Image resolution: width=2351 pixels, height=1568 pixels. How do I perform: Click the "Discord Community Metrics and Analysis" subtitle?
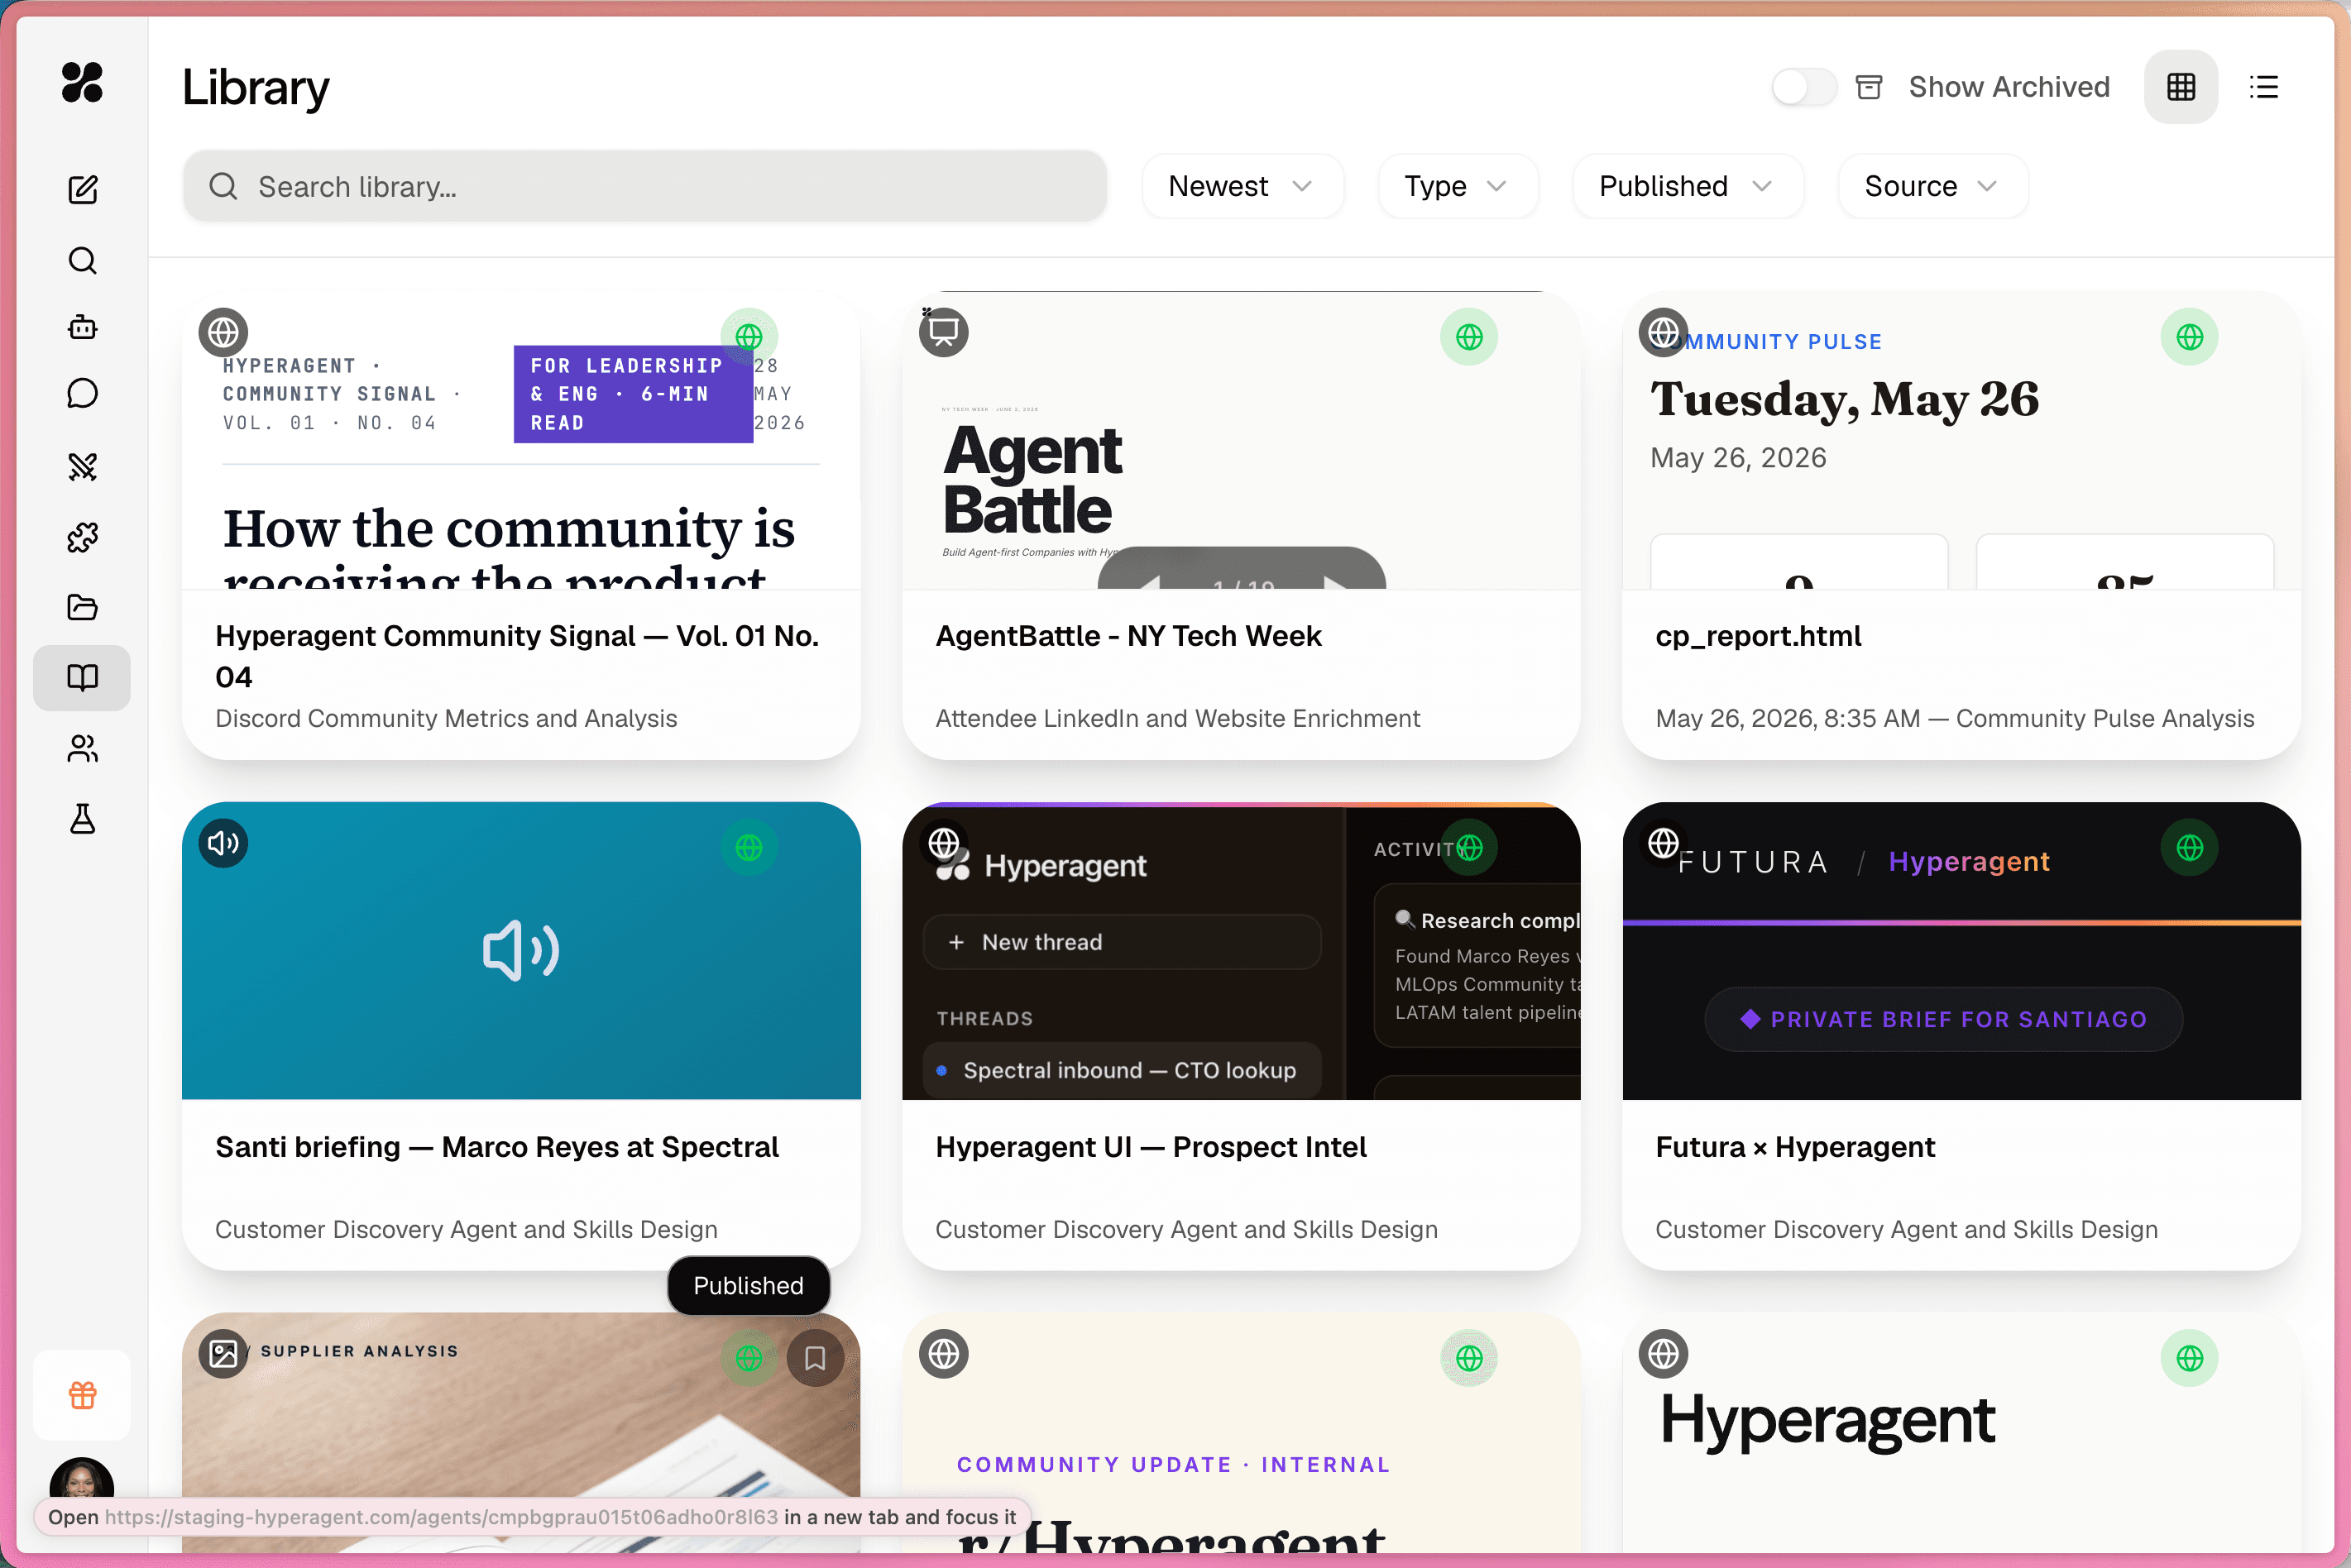coord(446,718)
